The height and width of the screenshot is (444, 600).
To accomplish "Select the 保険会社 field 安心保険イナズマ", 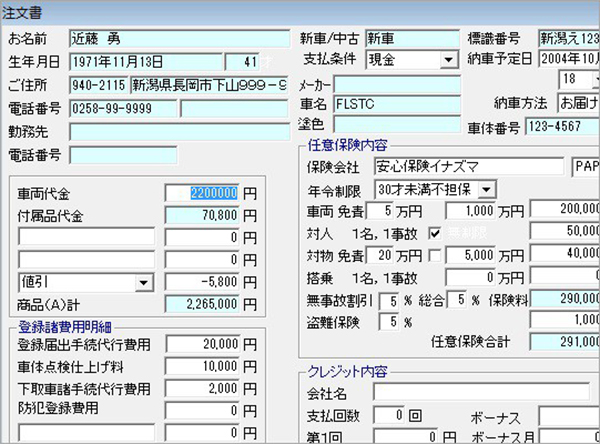I will pyautogui.click(x=469, y=167).
